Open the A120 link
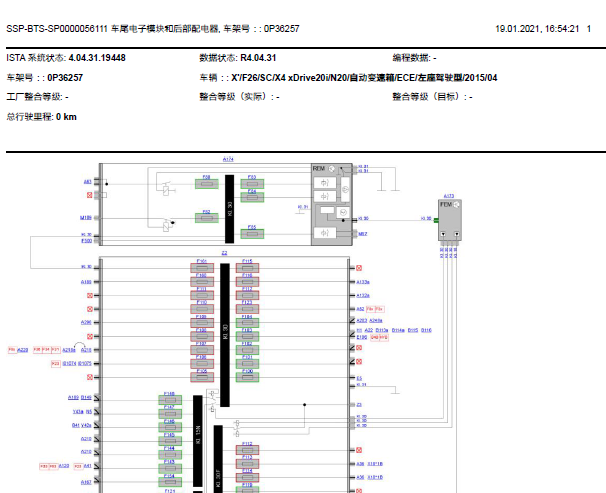 pos(64,466)
